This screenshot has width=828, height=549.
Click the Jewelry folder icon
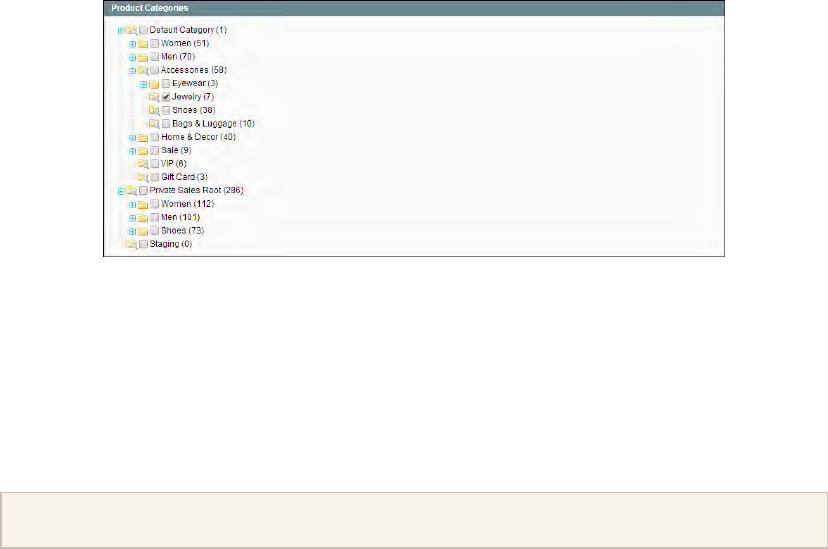(x=154, y=97)
